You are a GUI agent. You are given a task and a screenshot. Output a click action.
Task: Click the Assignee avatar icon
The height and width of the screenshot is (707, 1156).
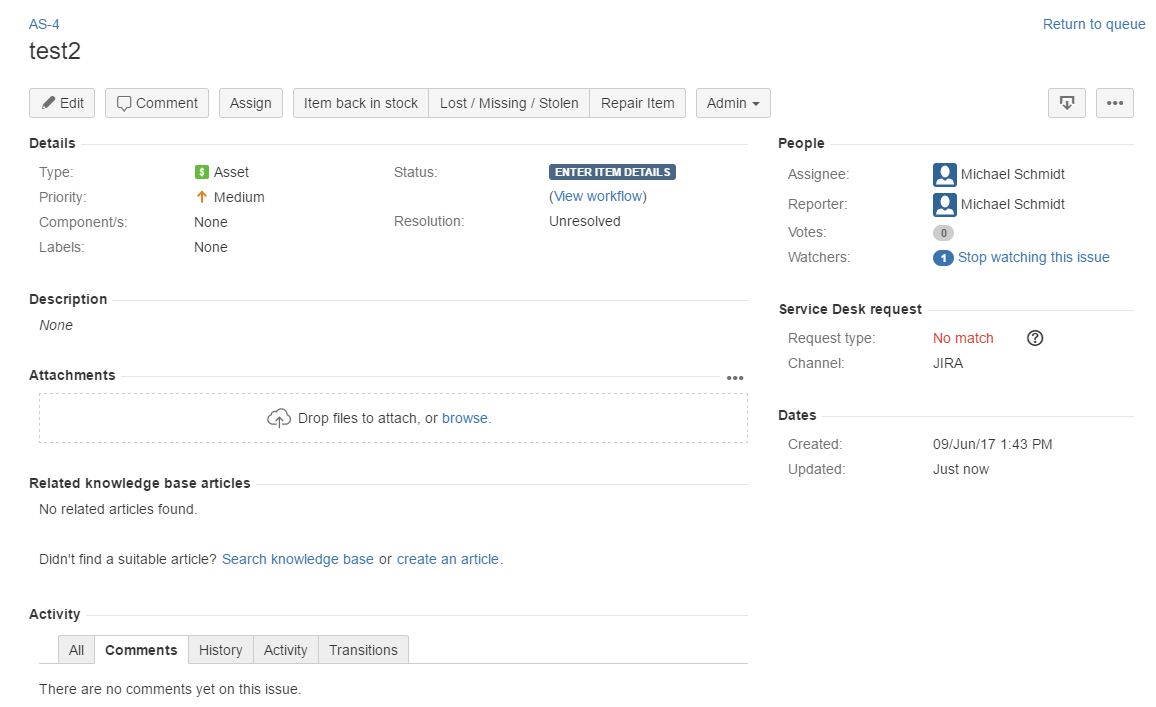[944, 175]
